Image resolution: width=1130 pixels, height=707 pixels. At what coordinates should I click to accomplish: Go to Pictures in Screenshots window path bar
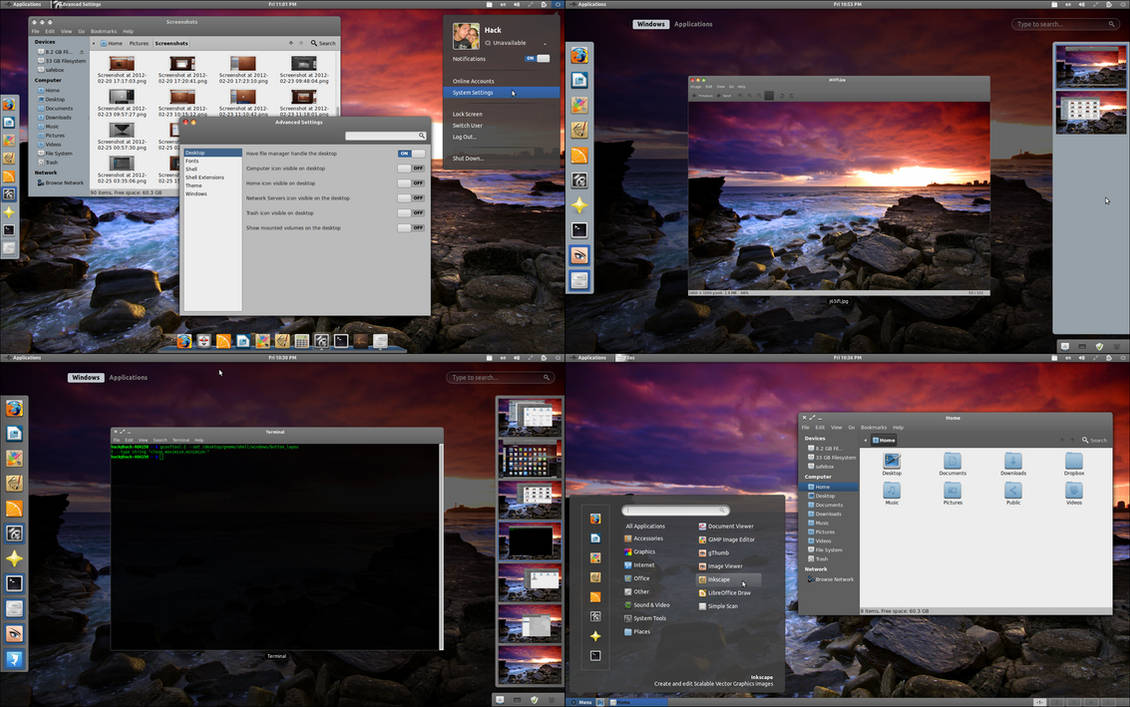tap(138, 43)
